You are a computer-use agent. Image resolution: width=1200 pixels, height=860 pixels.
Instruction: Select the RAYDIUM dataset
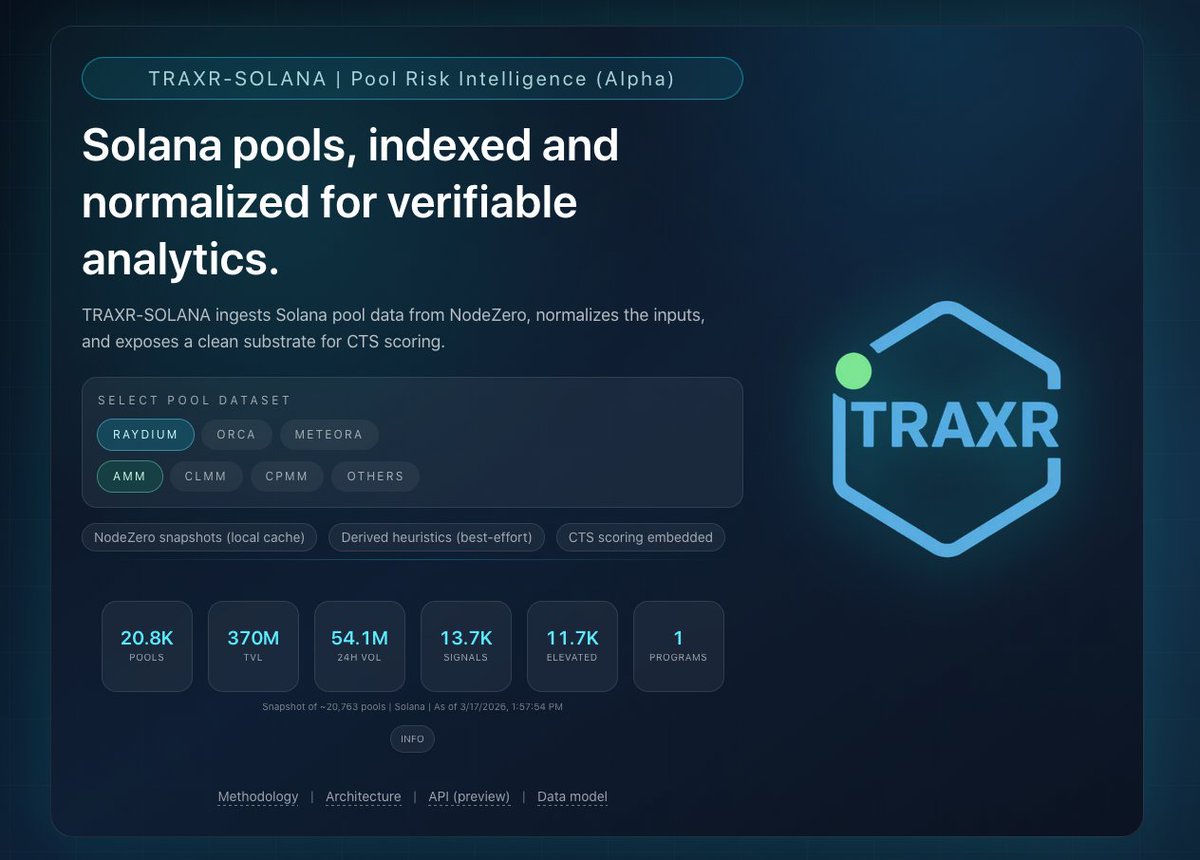coord(145,435)
